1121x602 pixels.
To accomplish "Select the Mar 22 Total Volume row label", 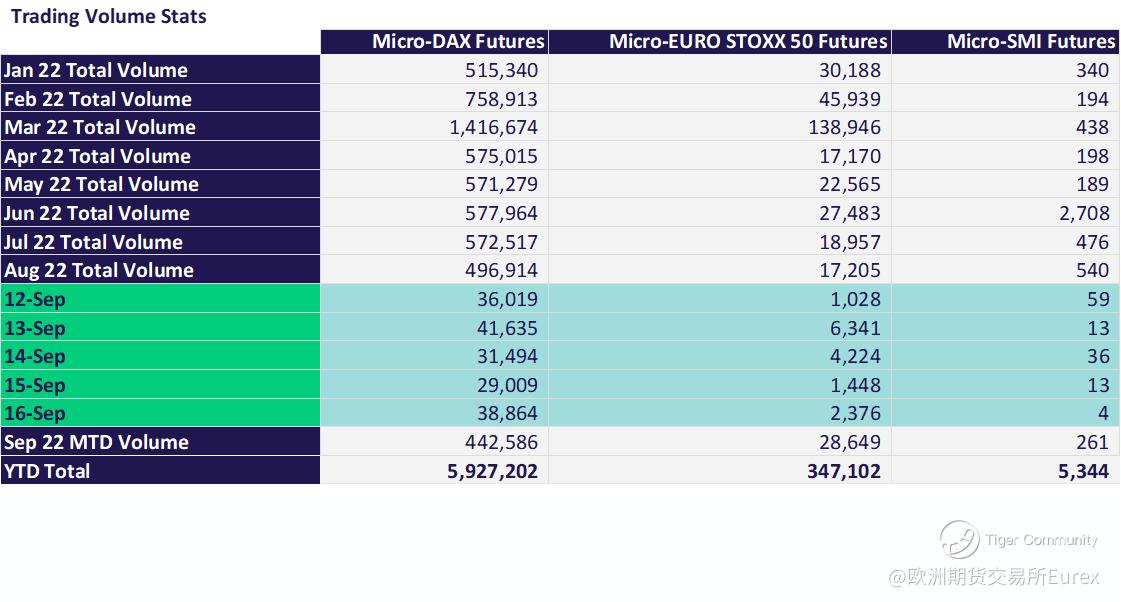I will 100,127.
